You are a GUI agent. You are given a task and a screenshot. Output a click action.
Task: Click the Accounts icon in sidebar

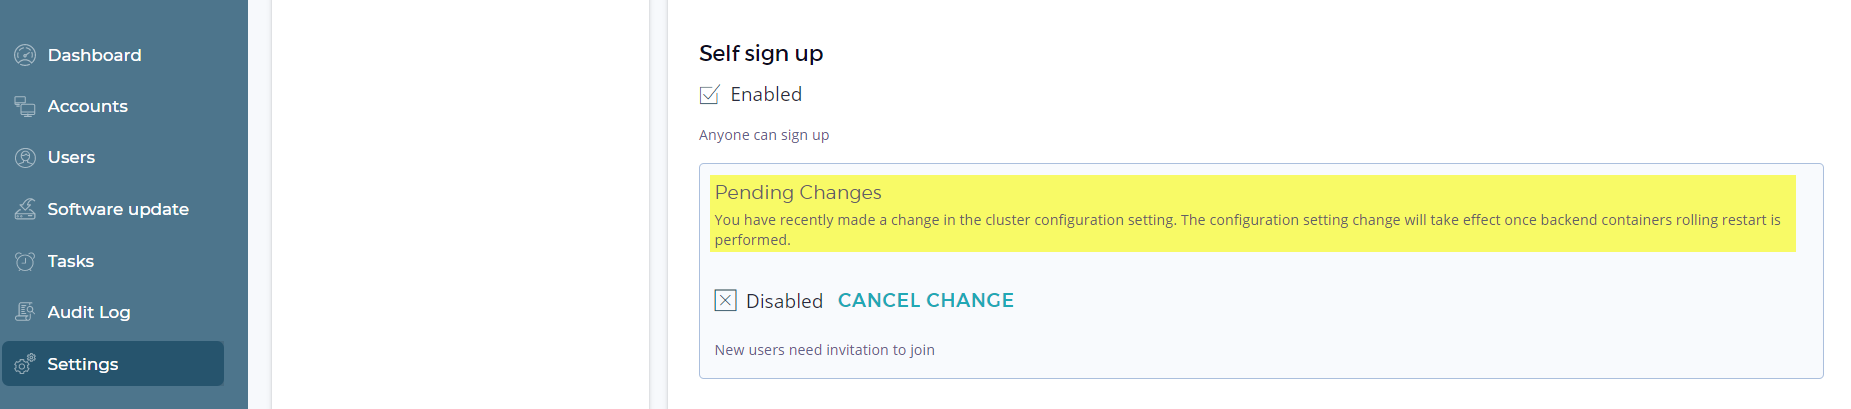[x=25, y=106]
